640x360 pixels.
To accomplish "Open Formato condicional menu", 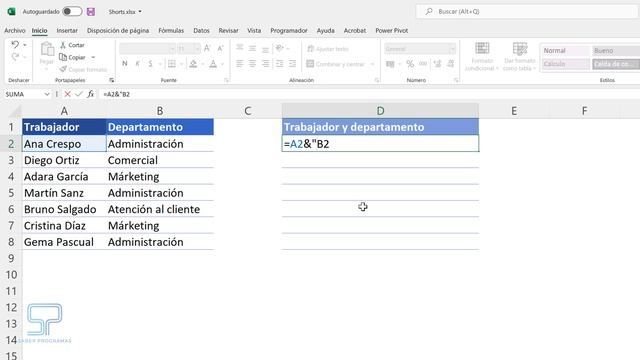I will tap(482, 56).
